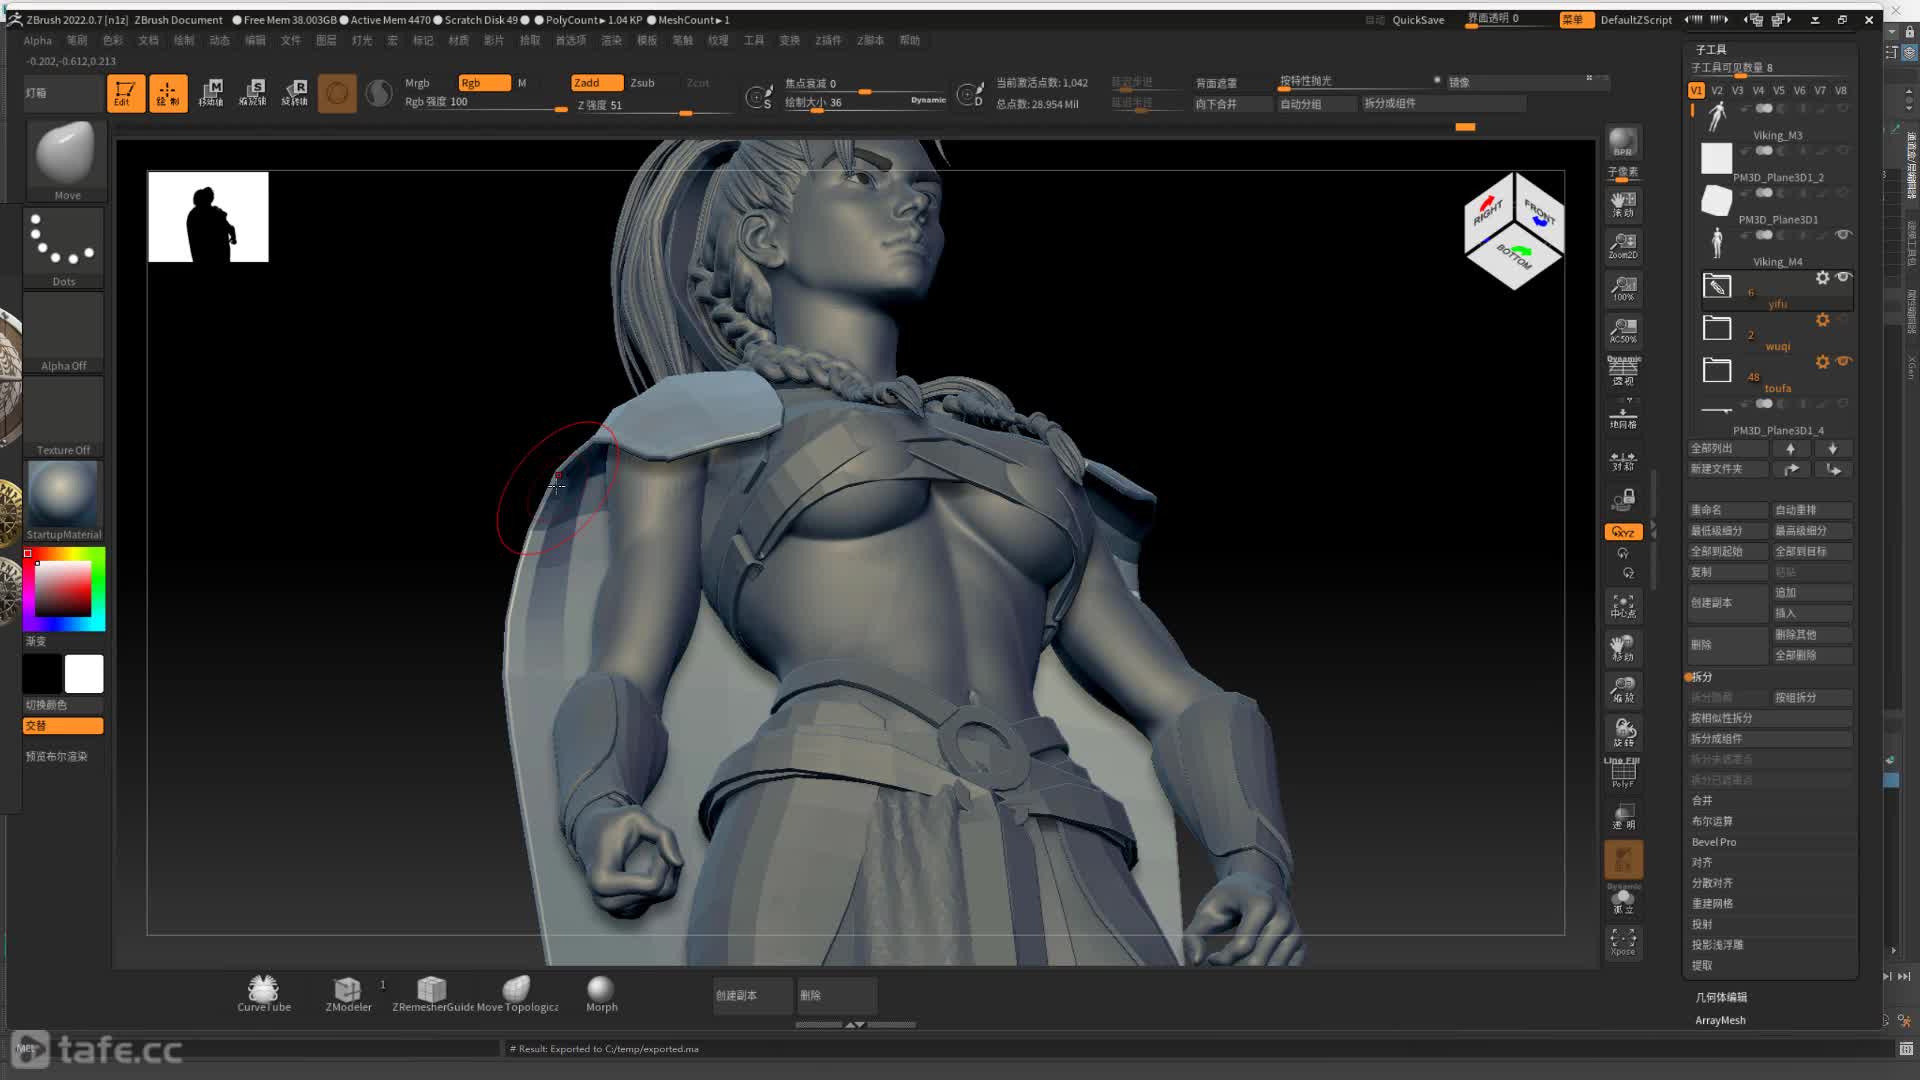Click the 灯箱 (LightBox) button
Viewport: 1920px width, 1080px height.
coord(62,93)
